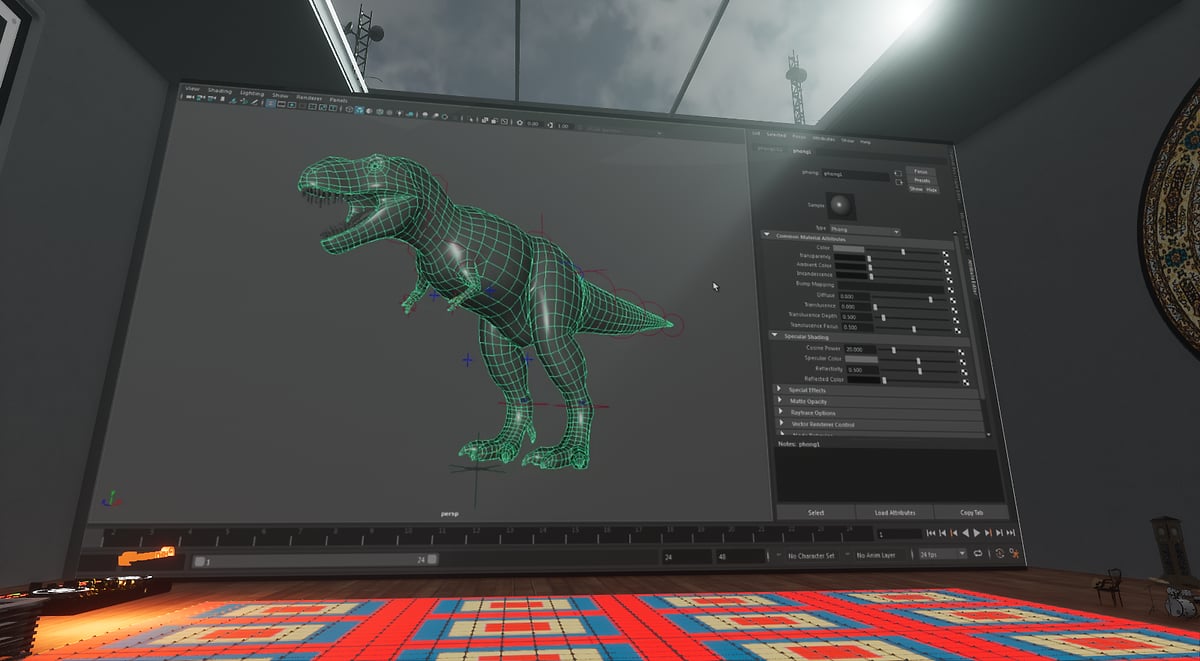Go to start of playback range
1200x661 pixels.
point(930,533)
